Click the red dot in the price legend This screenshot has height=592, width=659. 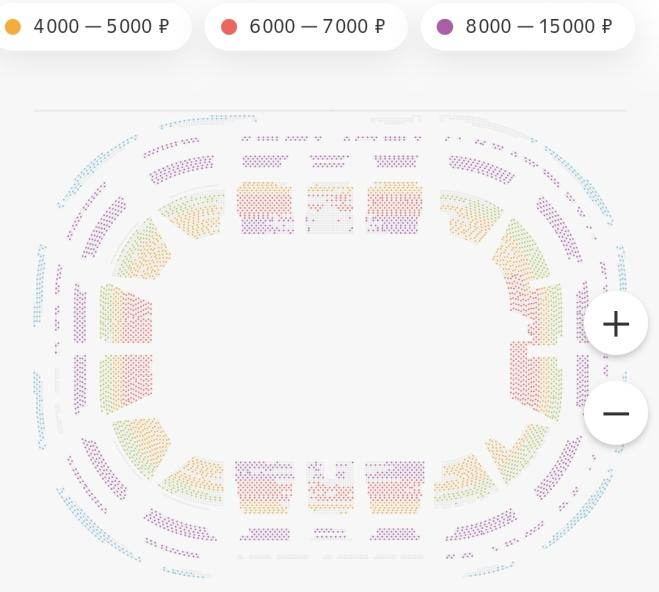229,27
